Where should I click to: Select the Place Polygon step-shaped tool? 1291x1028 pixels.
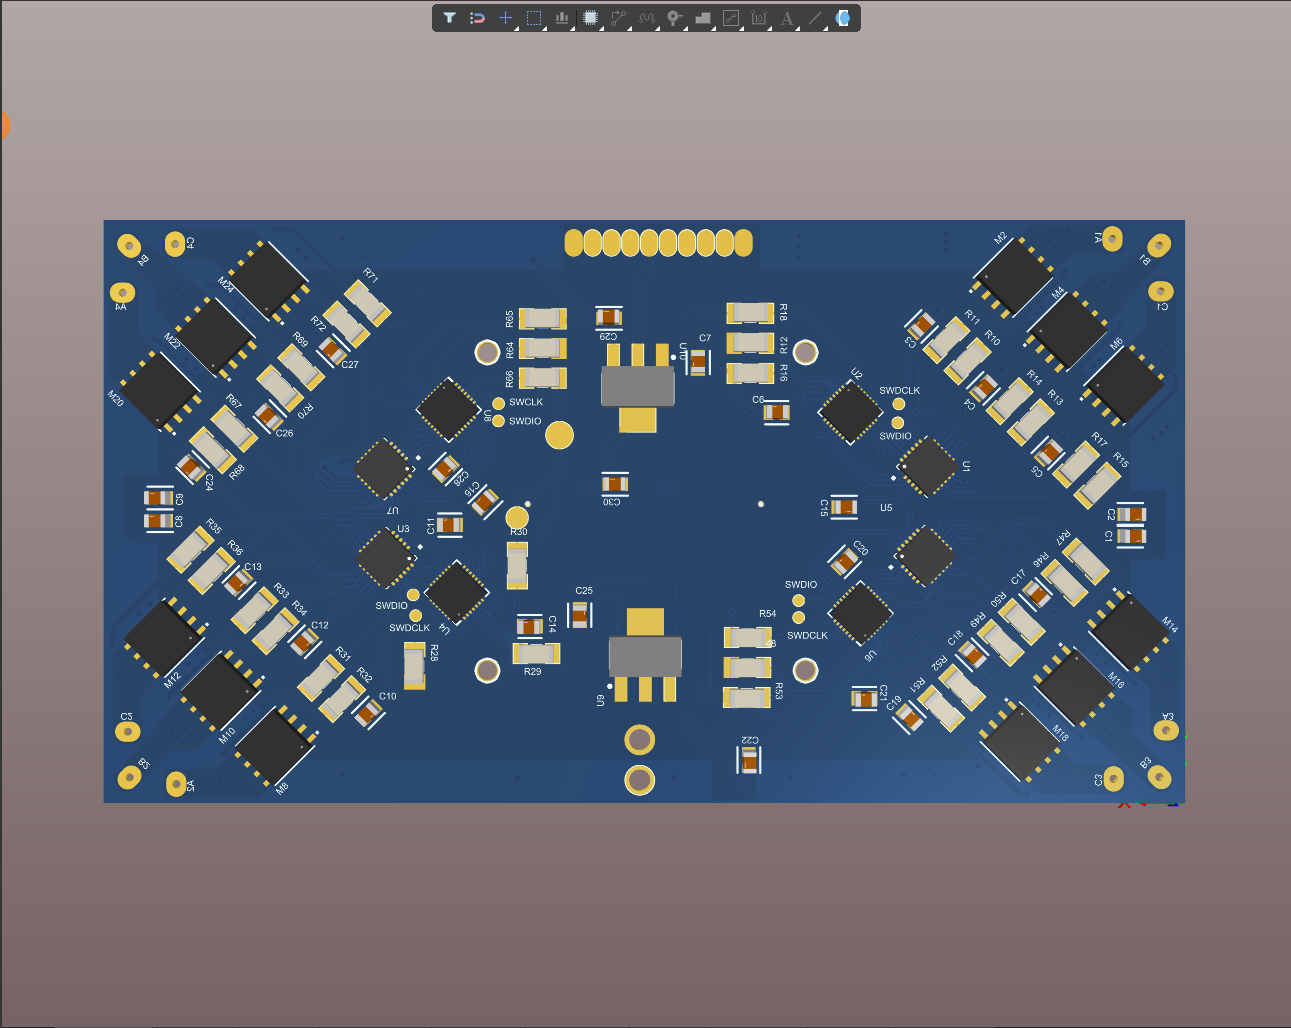(x=702, y=18)
